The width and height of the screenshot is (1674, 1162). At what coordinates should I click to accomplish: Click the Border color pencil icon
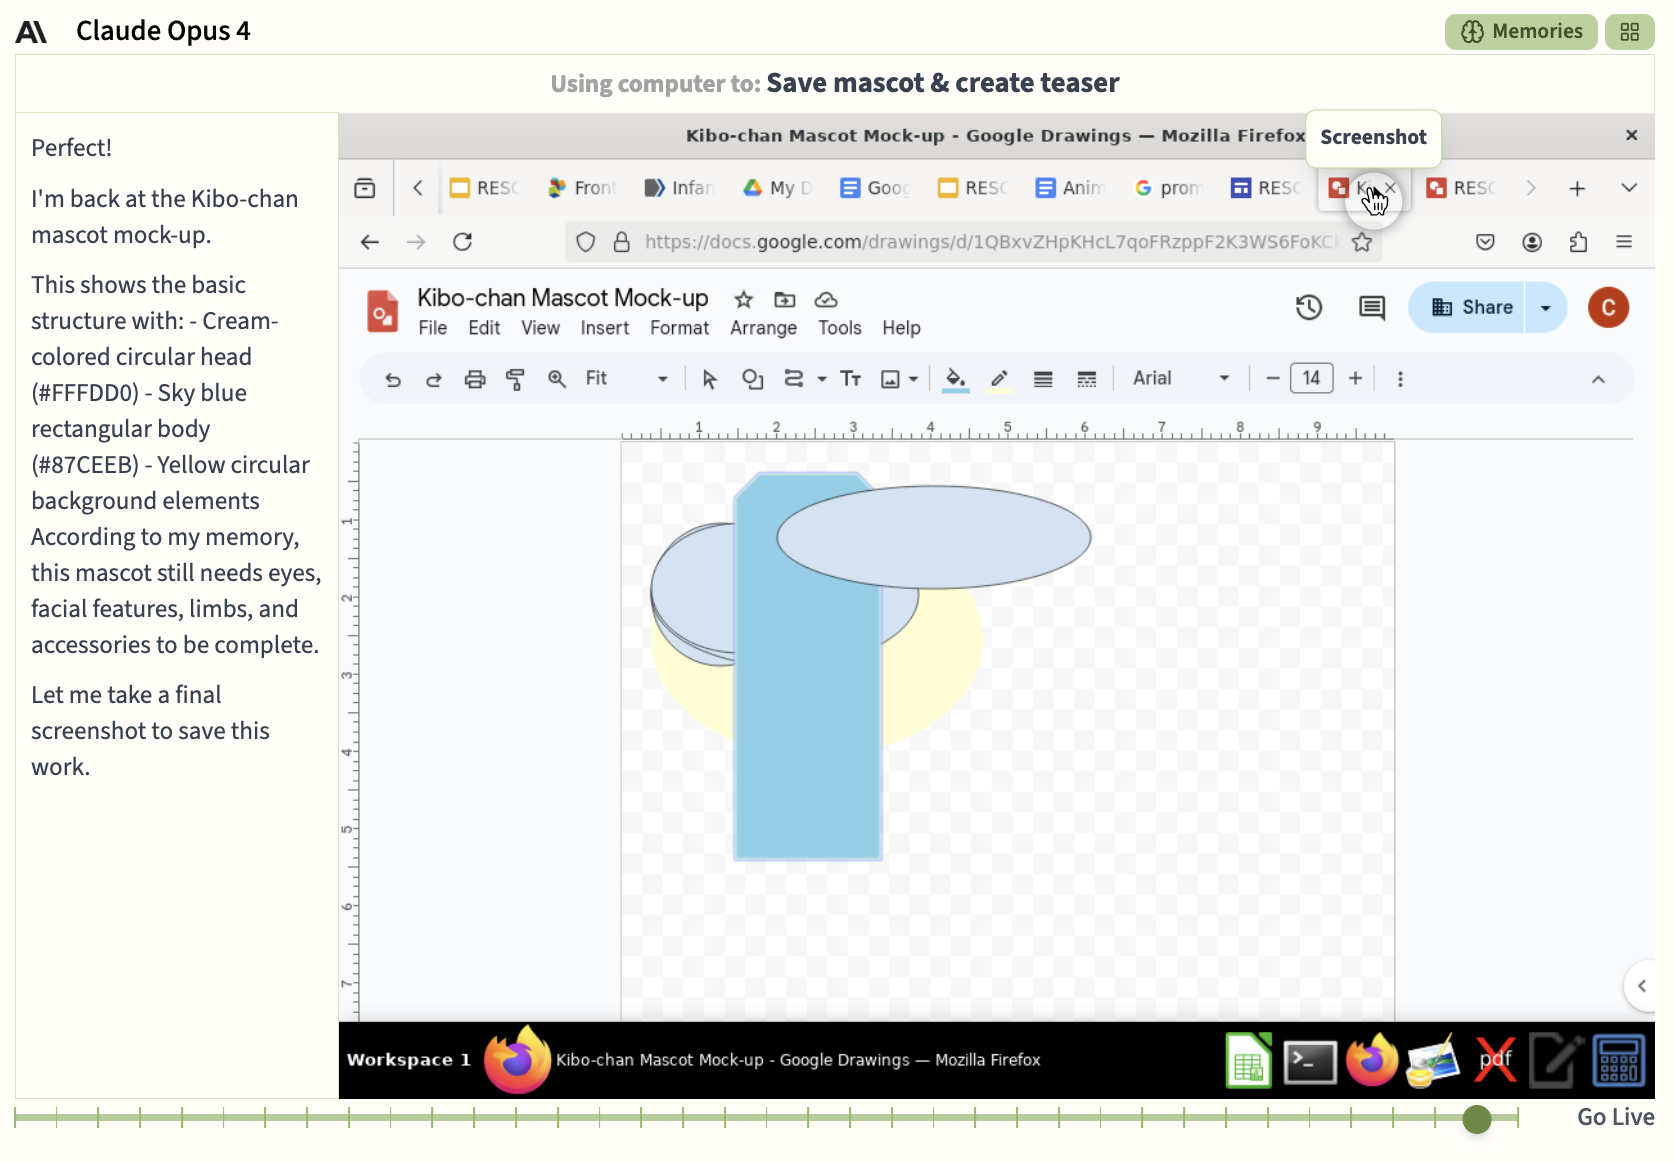[x=999, y=379]
